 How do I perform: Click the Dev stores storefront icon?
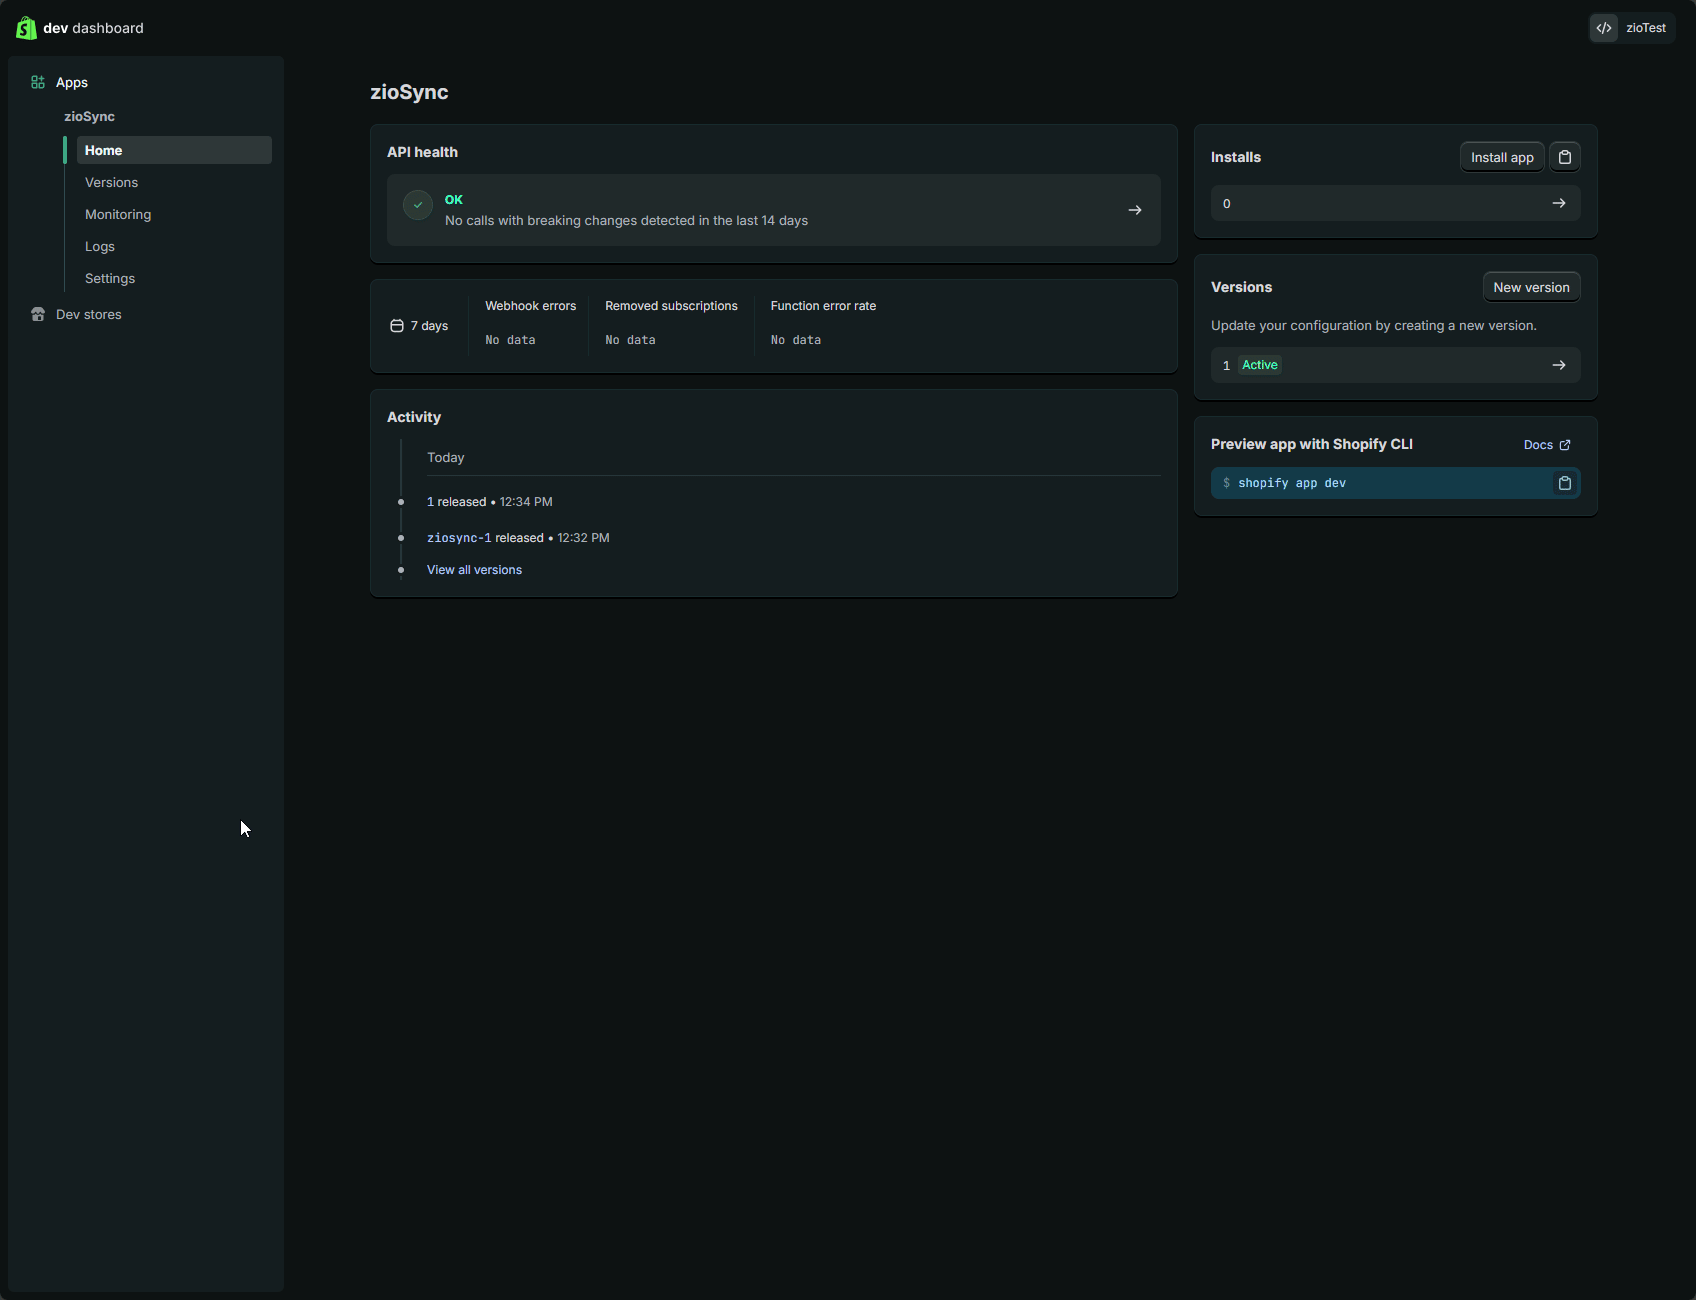pos(38,314)
